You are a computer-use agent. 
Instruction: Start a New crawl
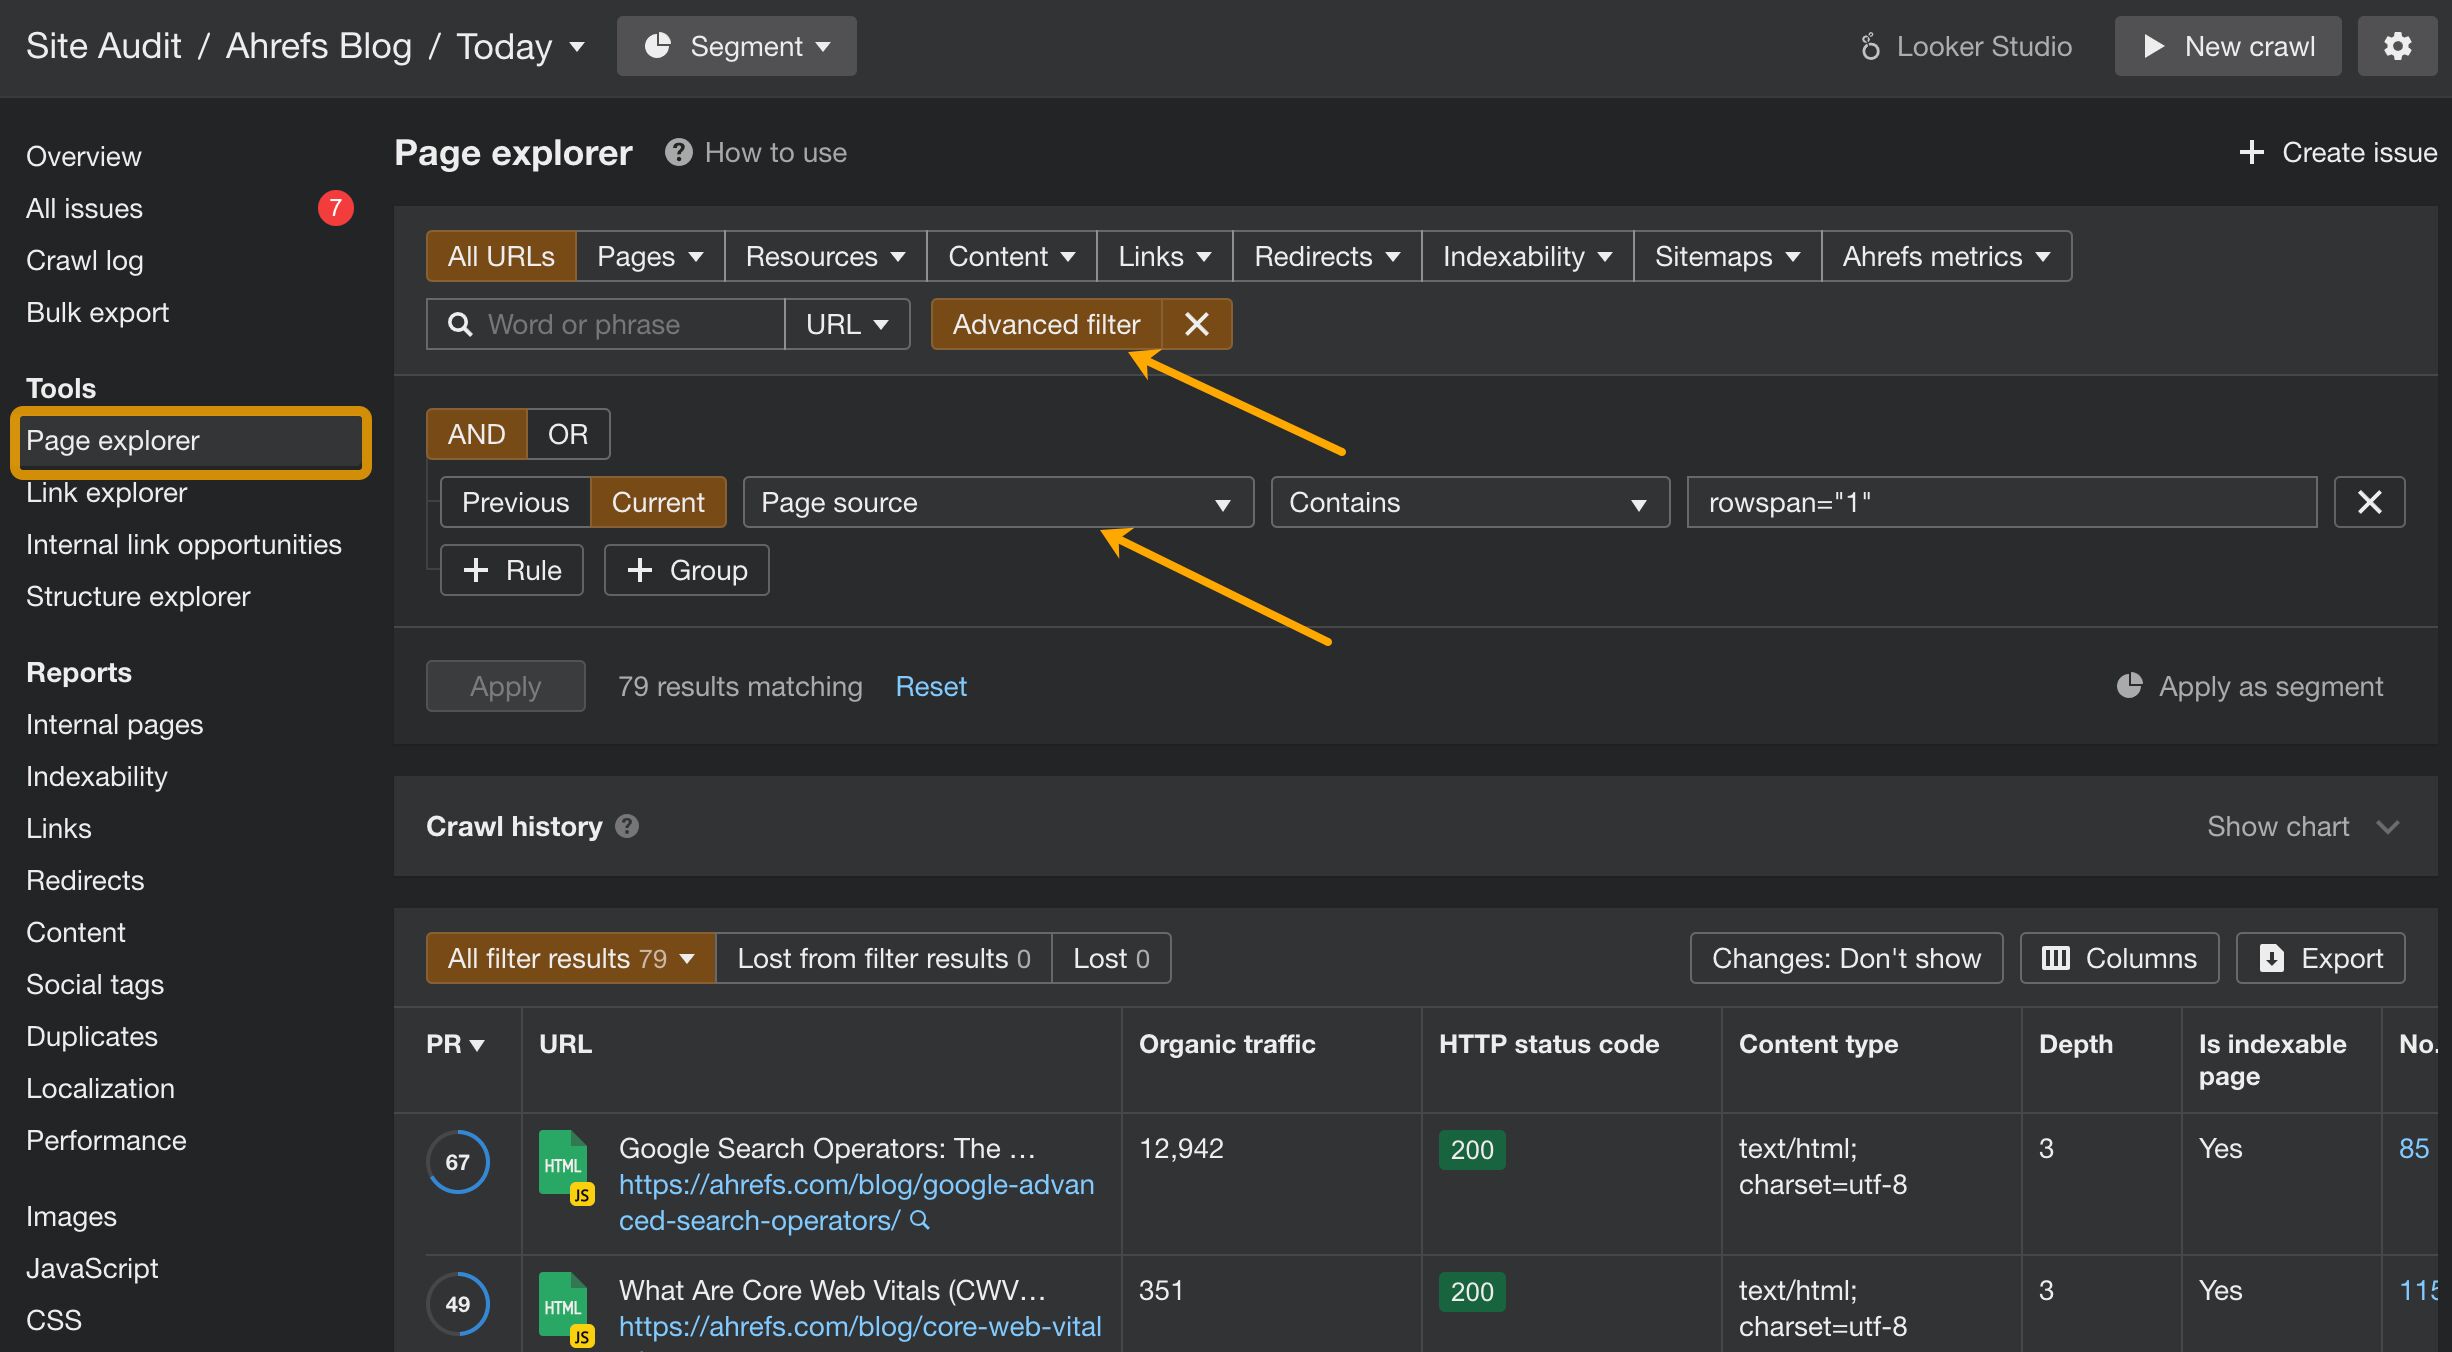pyautogui.click(x=2227, y=46)
